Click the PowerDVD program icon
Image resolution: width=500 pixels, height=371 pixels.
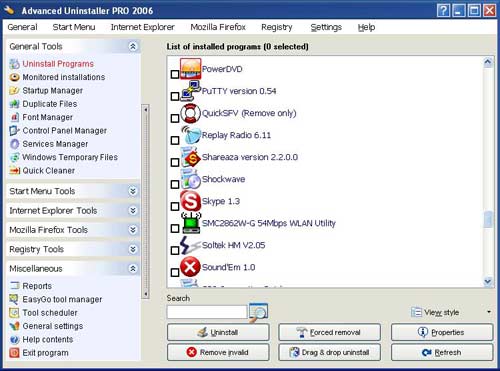191,68
